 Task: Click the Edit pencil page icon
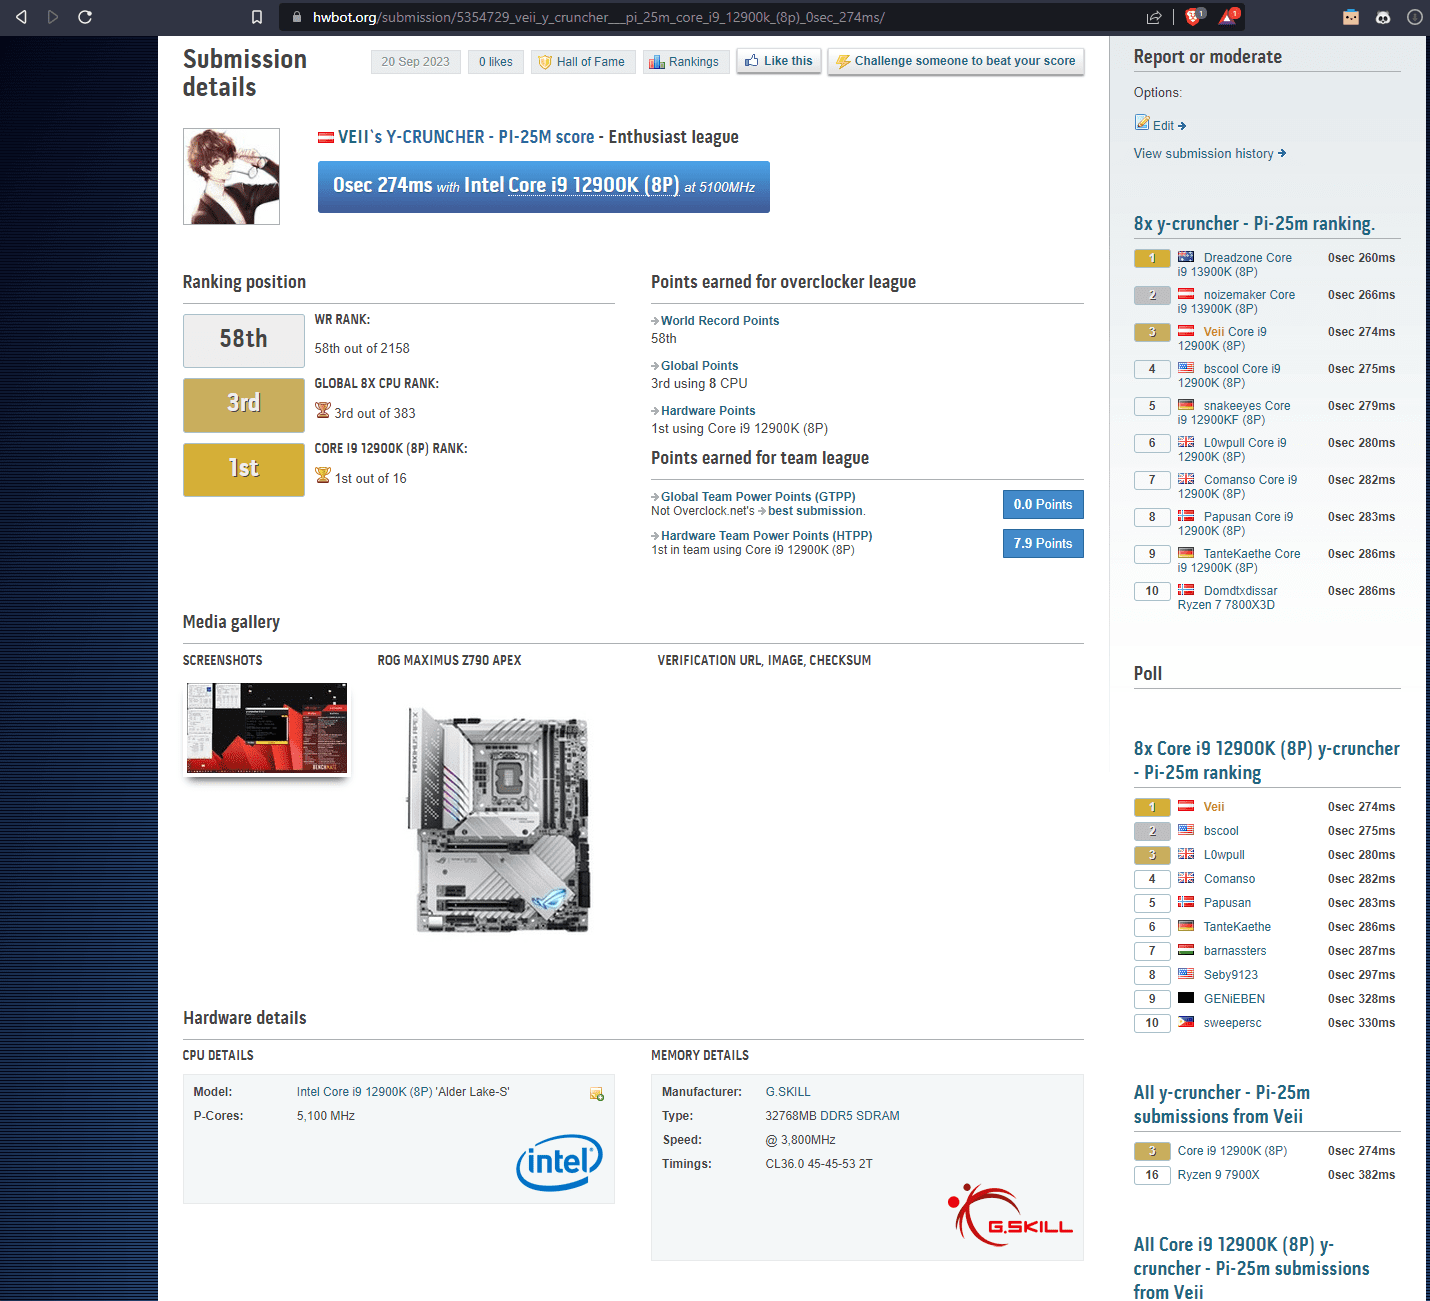(x=1142, y=122)
